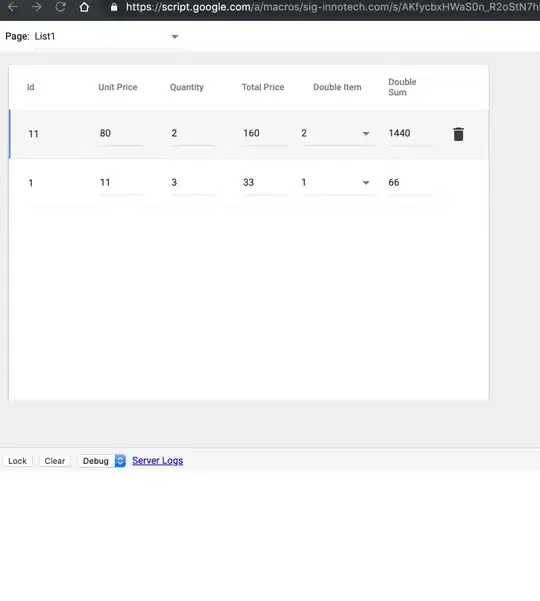Expand Double Item dropdown showing 1
Viewport: 540px width, 601px height.
[x=338, y=182]
